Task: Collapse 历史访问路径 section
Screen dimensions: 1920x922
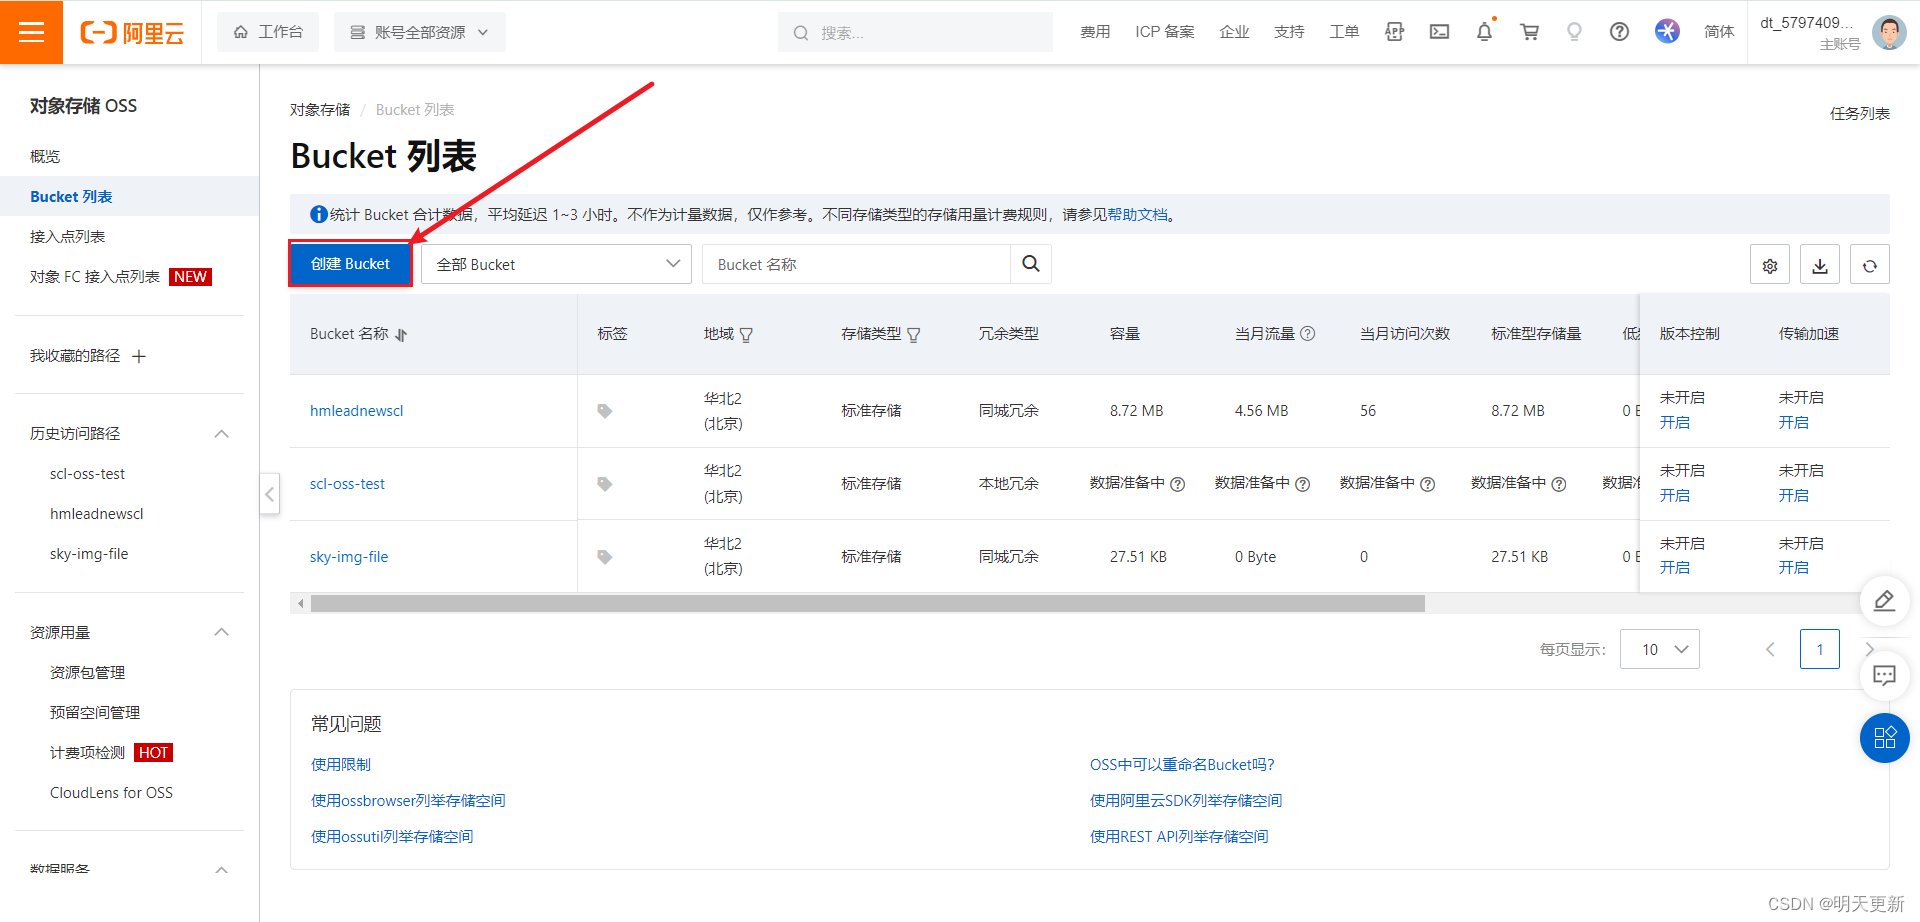Action: (x=222, y=433)
